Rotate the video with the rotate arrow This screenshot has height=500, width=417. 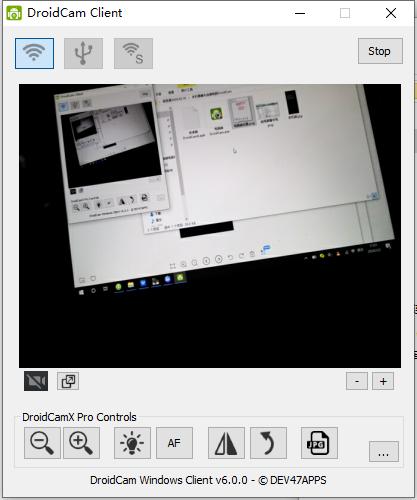point(268,443)
